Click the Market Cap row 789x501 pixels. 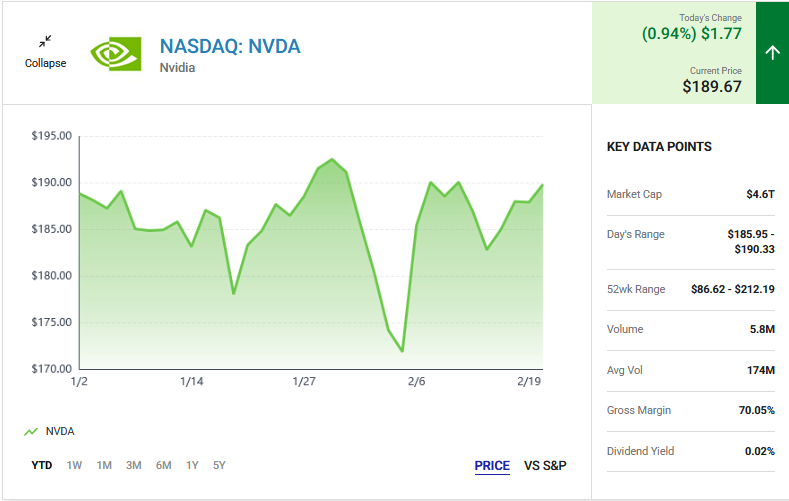click(x=690, y=194)
